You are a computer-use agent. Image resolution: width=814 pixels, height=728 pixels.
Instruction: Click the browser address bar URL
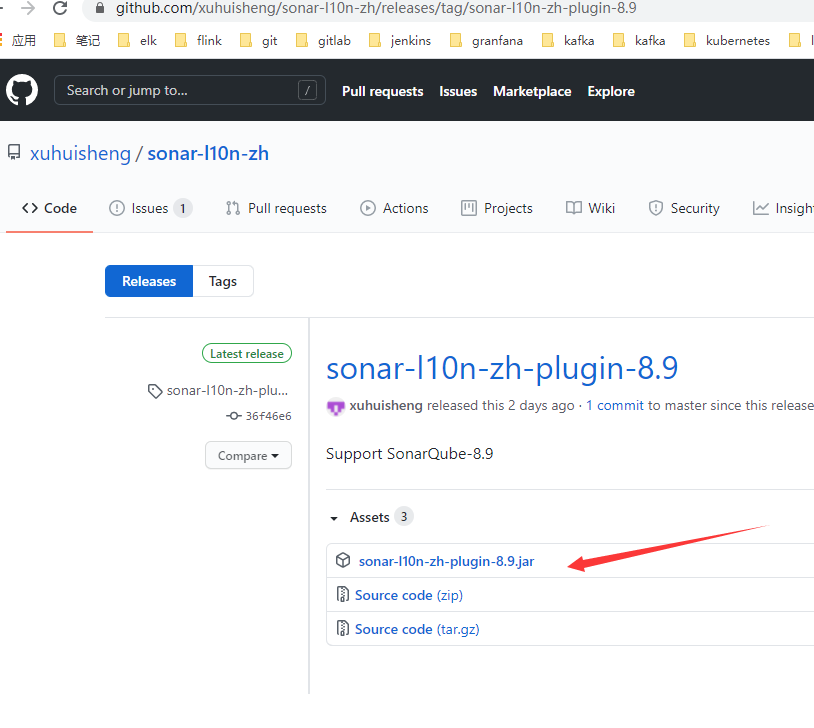(376, 8)
